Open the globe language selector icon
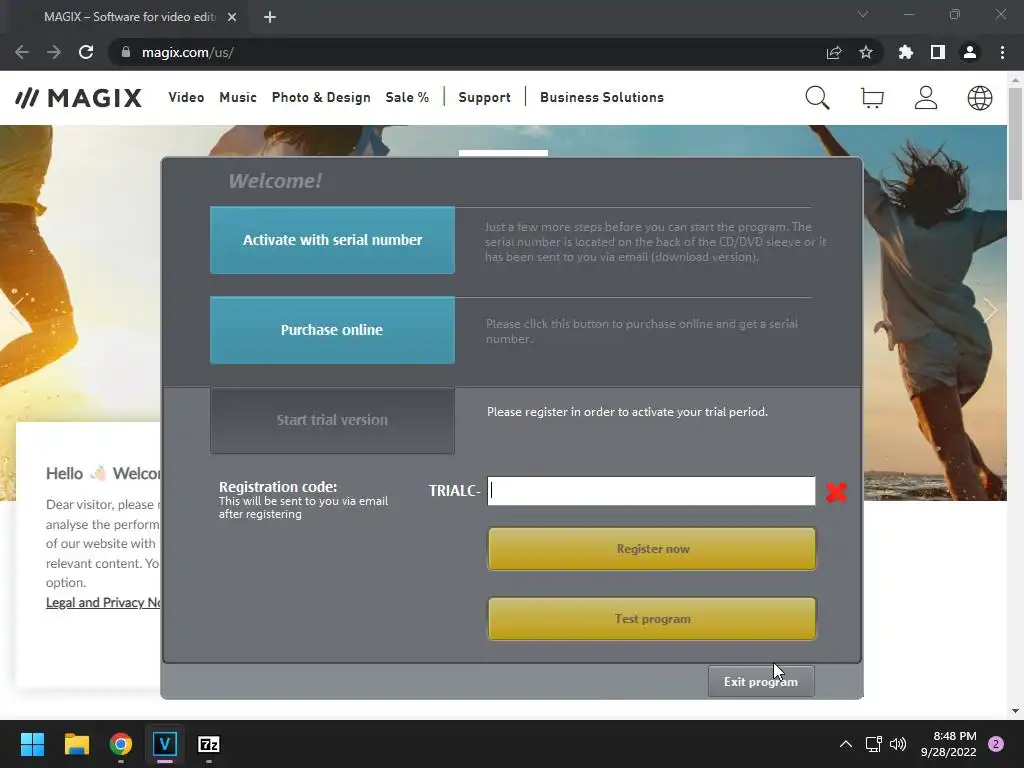This screenshot has width=1024, height=768. point(980,98)
